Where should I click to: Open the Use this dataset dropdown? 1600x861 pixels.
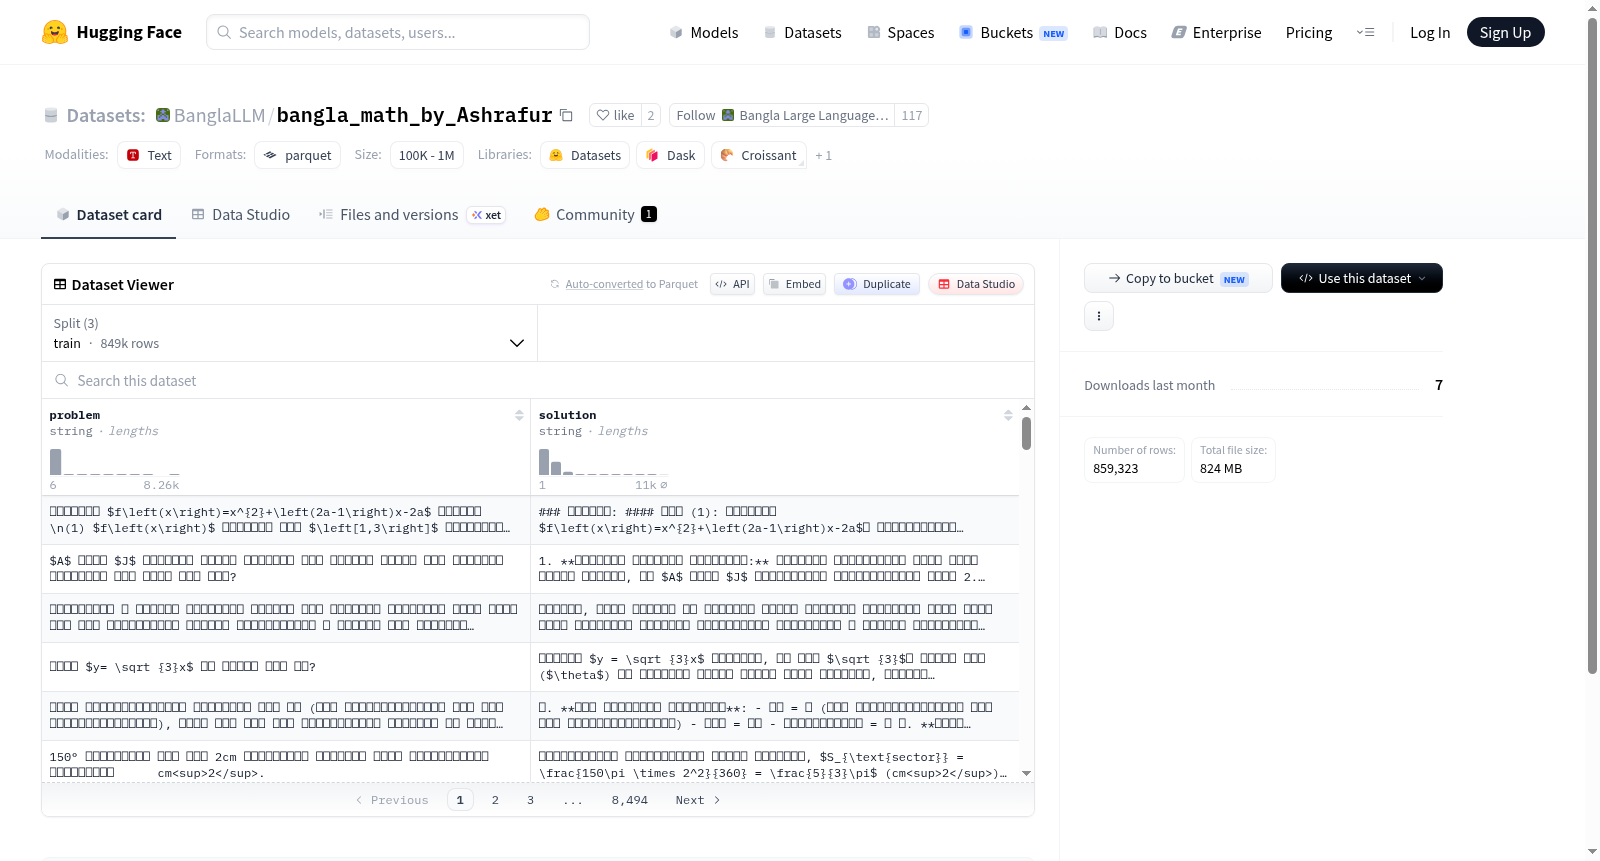click(x=1362, y=278)
